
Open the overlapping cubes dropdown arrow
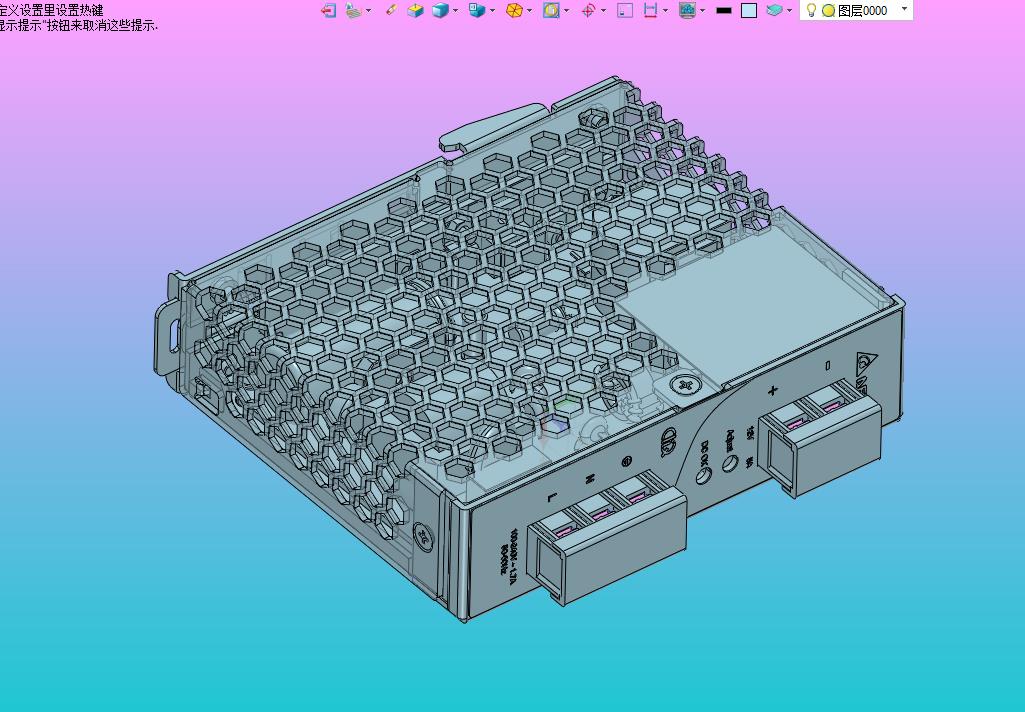click(492, 10)
